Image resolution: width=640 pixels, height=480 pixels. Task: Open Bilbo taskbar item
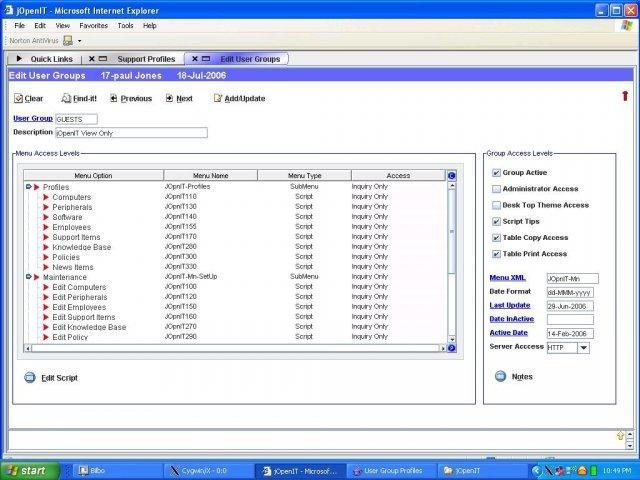pos(116,471)
